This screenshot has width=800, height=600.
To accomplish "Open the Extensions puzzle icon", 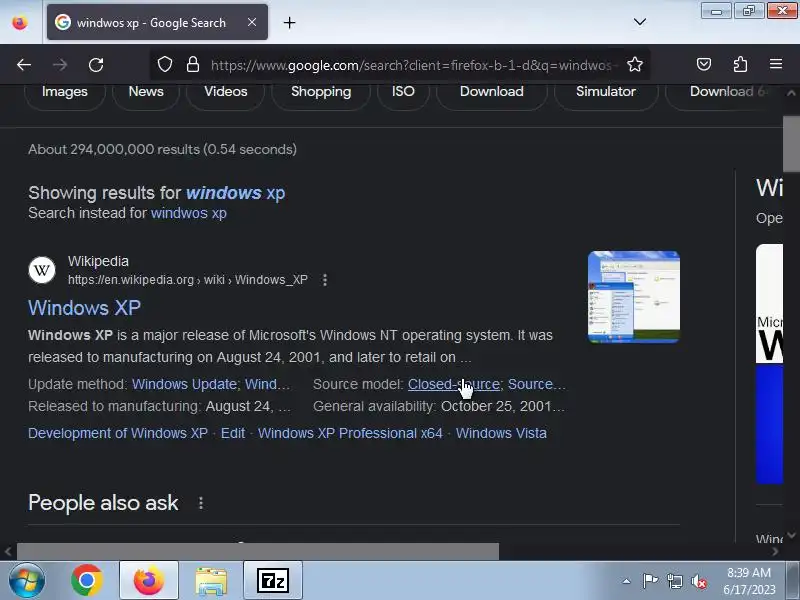I will pos(740,64).
